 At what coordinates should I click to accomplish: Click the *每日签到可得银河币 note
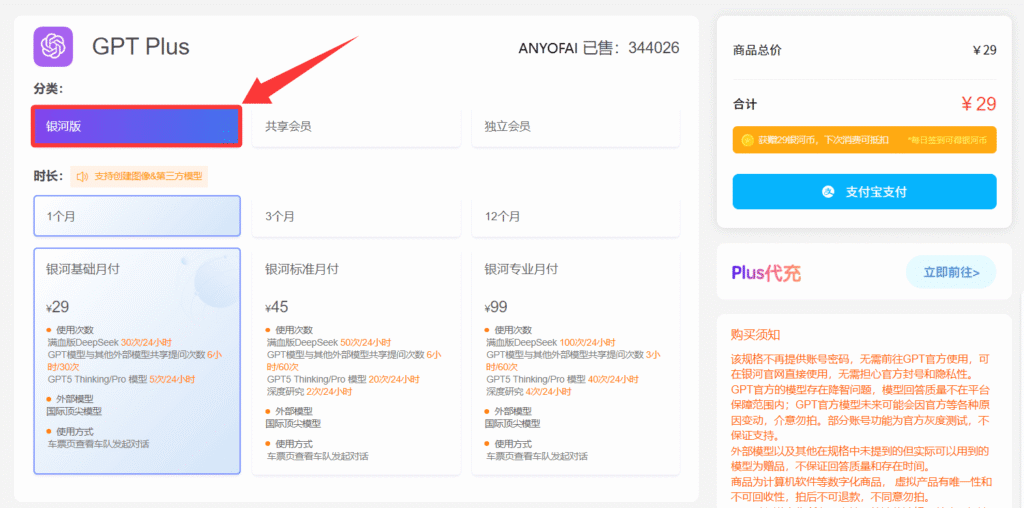946,140
